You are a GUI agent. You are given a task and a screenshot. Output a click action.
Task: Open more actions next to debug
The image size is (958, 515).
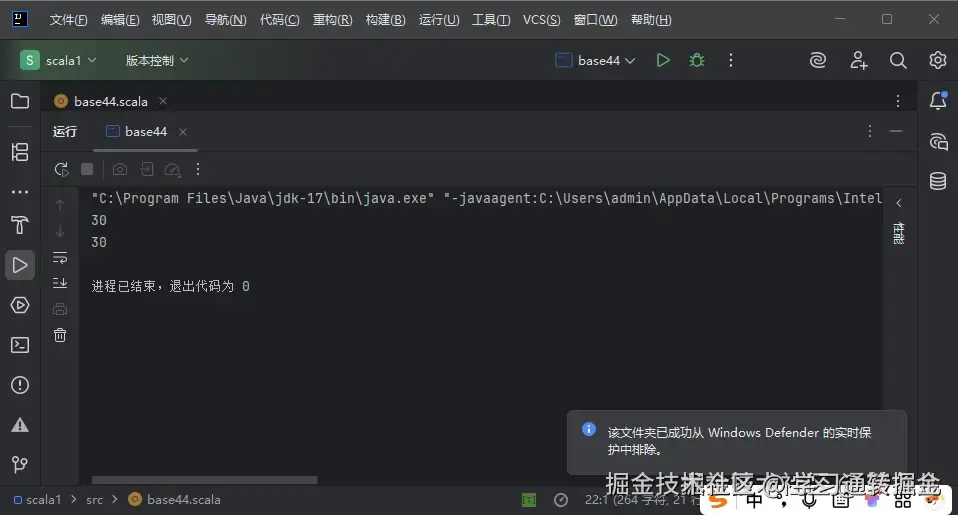coord(731,60)
